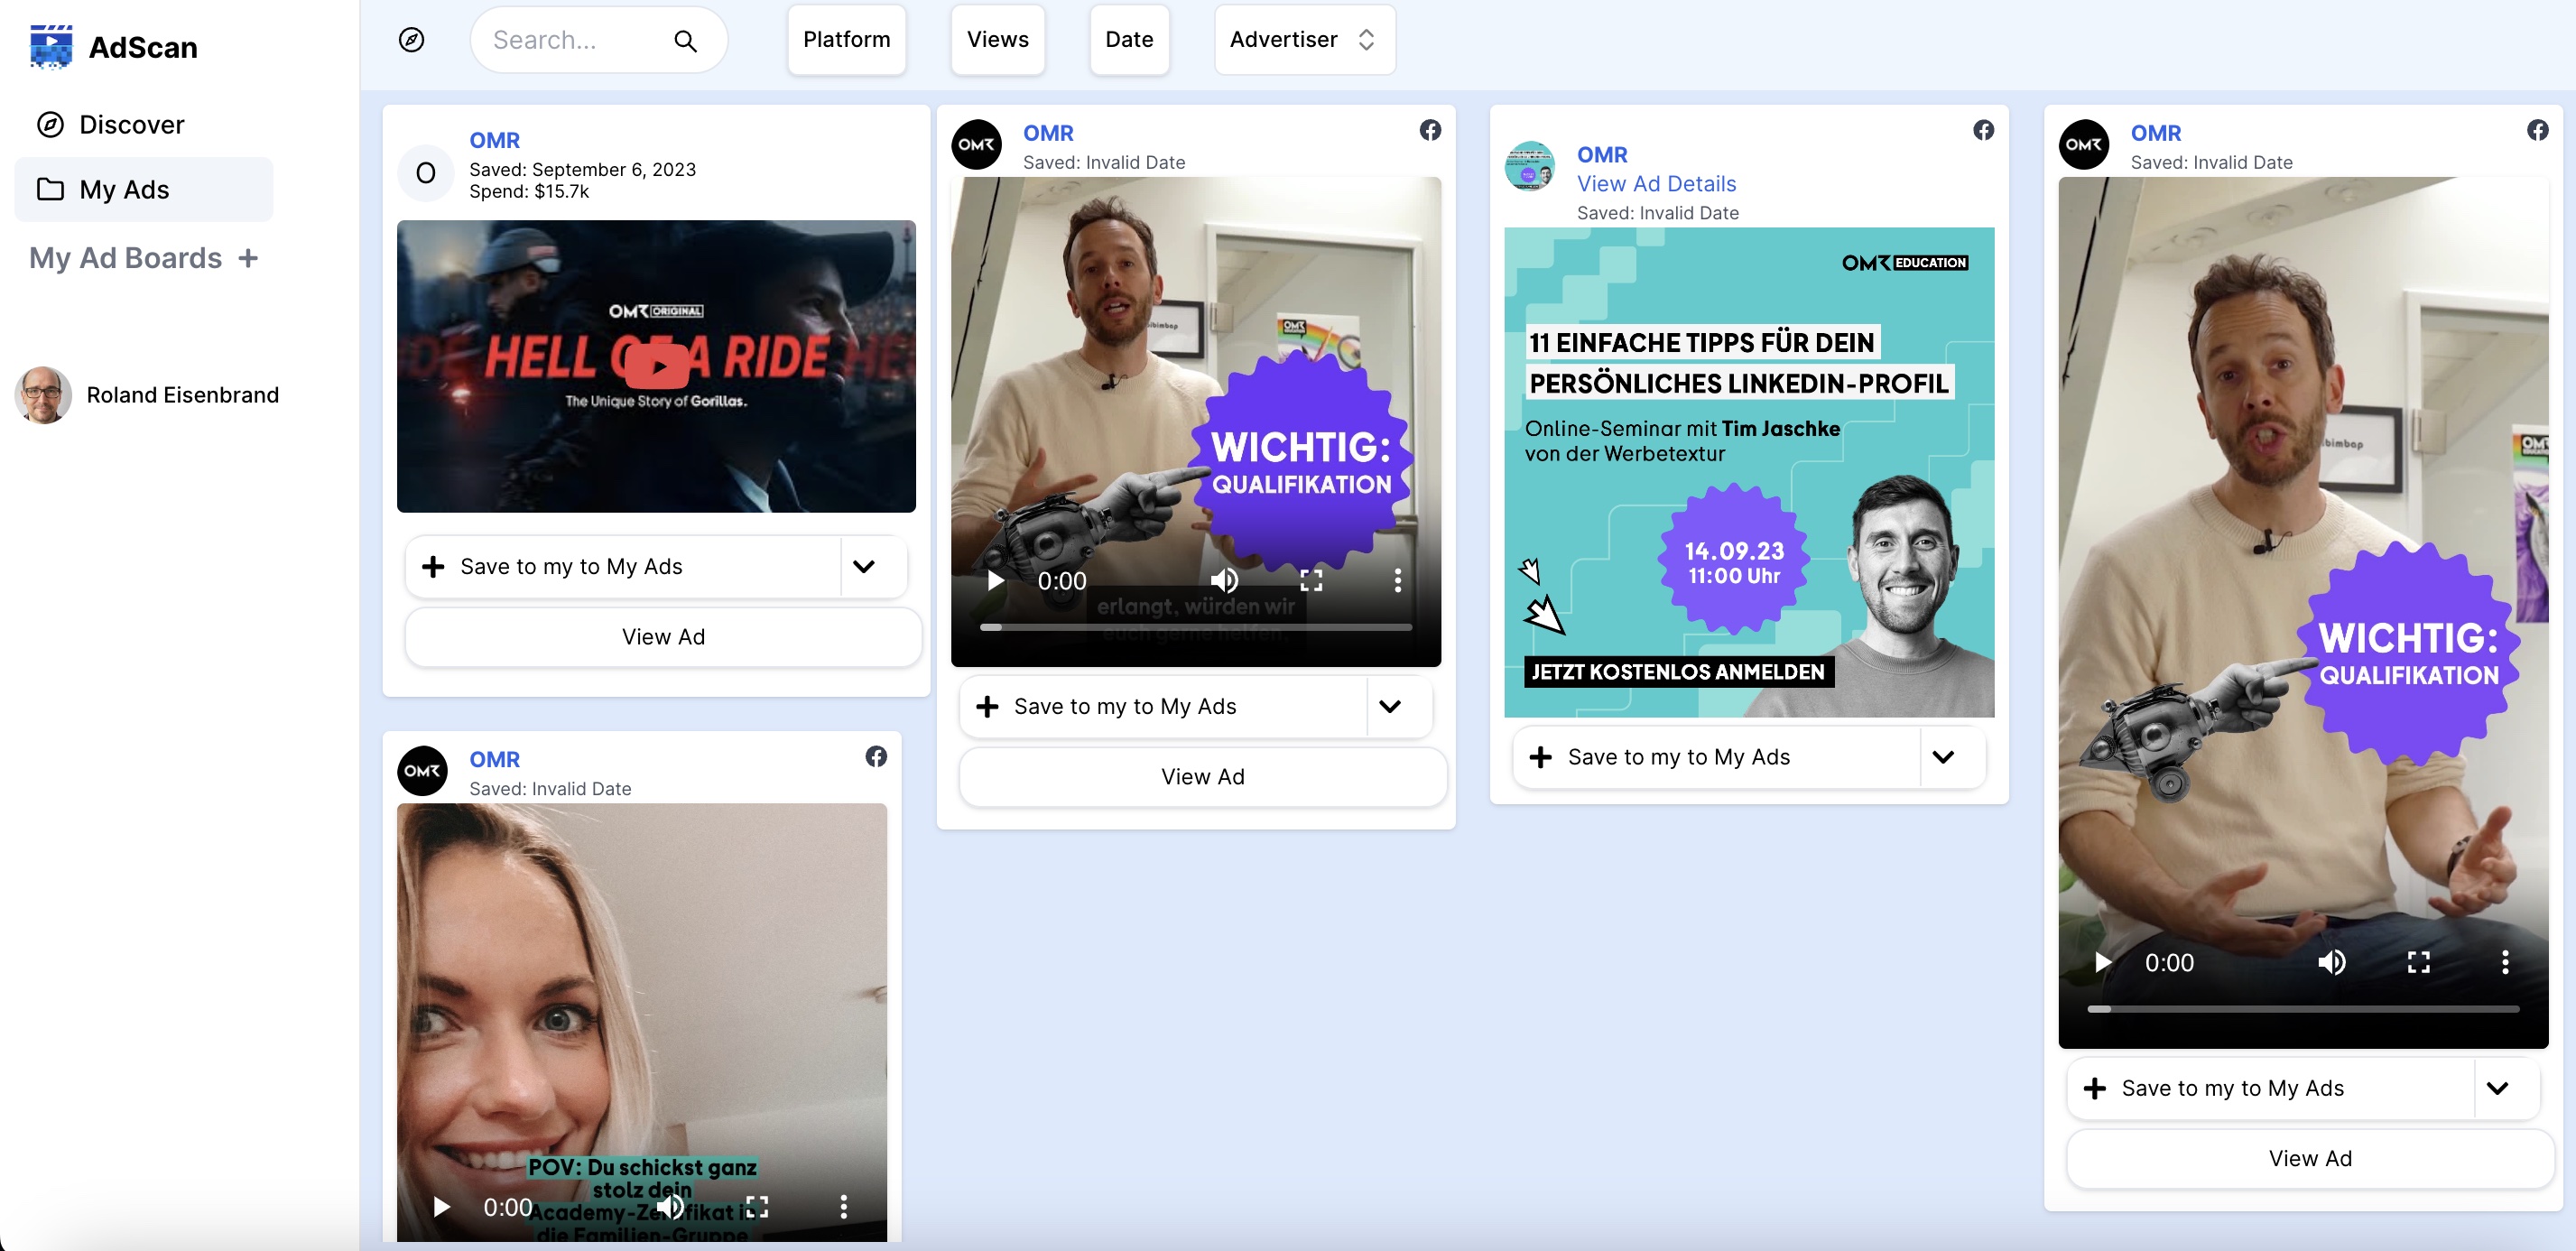The width and height of the screenshot is (2576, 1251).
Task: Click the O avatar on first card
Action: click(x=425, y=172)
